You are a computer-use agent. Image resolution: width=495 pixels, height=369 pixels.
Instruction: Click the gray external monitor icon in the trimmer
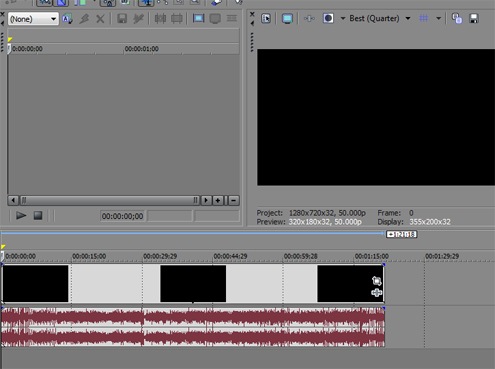[215, 18]
